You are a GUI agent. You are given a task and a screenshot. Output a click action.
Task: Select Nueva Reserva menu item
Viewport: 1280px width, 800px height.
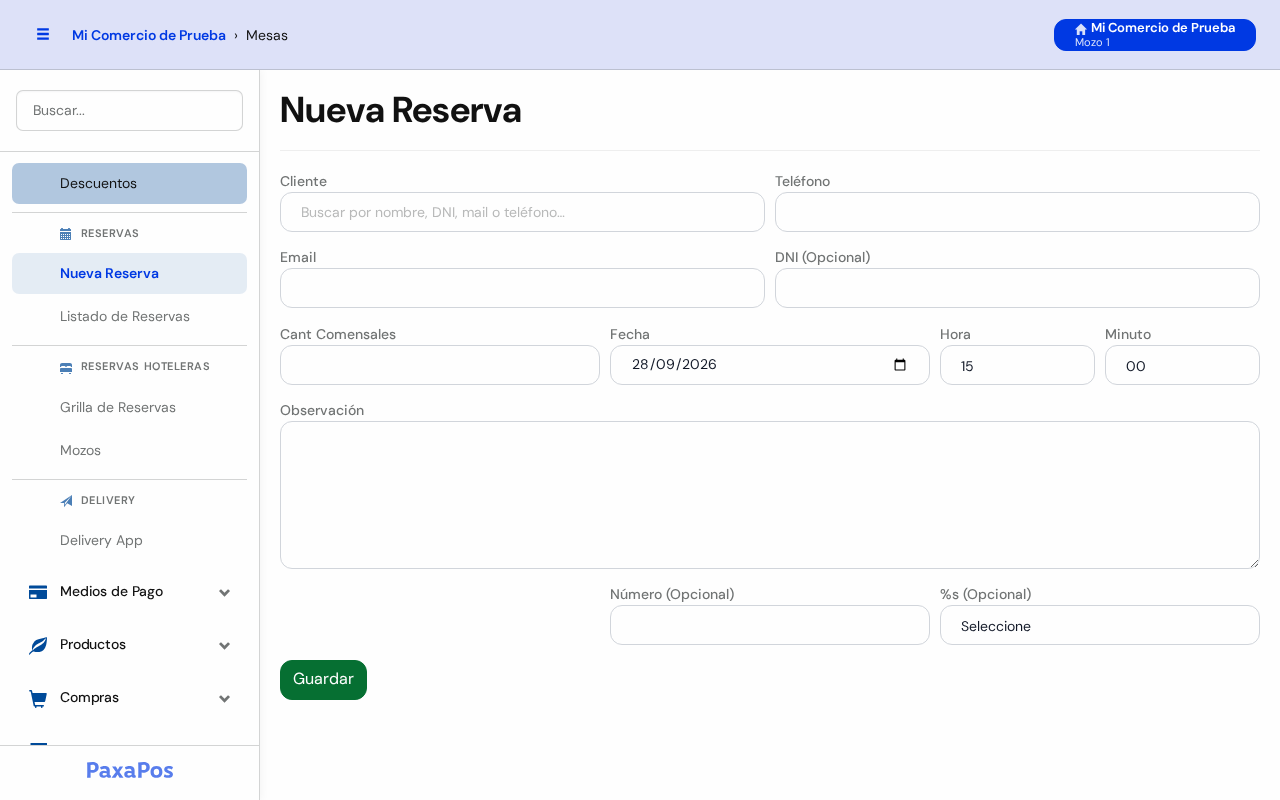(x=129, y=273)
